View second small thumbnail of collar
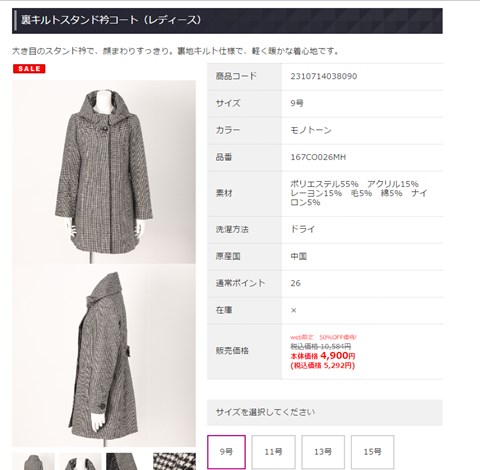The height and width of the screenshot is (470, 480). tap(80, 461)
